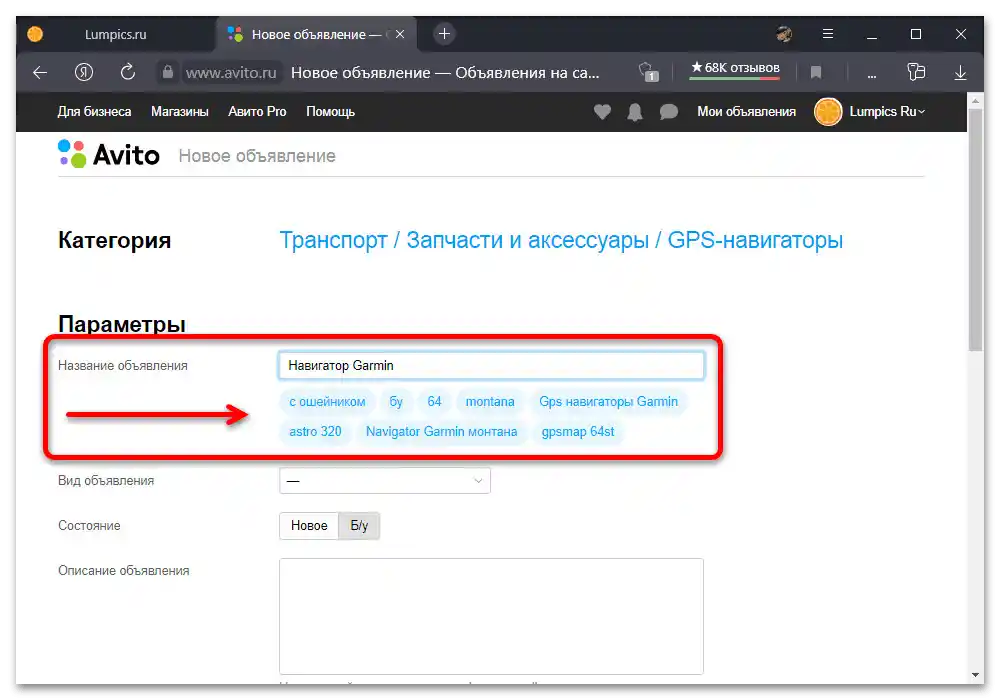Click the scrollbar up arrow
Image resolution: width=1000 pixels, height=700 pixels.
975,101
